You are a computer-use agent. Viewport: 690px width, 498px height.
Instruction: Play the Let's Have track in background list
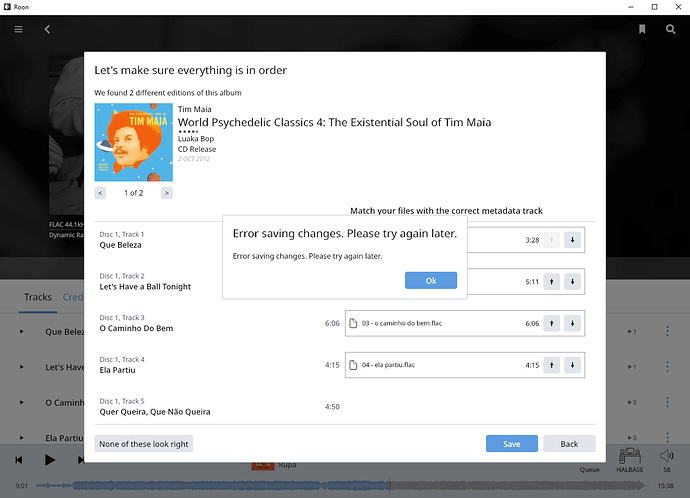click(21, 367)
